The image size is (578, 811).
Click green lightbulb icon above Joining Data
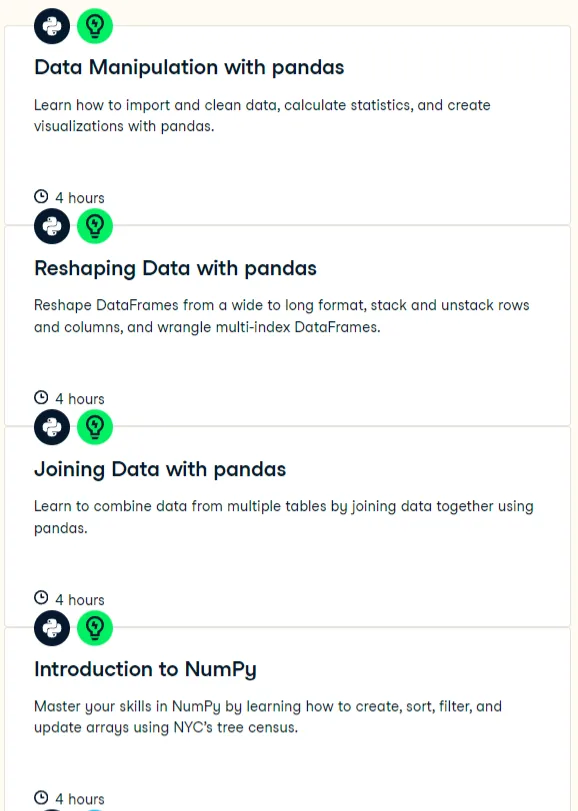(95, 427)
